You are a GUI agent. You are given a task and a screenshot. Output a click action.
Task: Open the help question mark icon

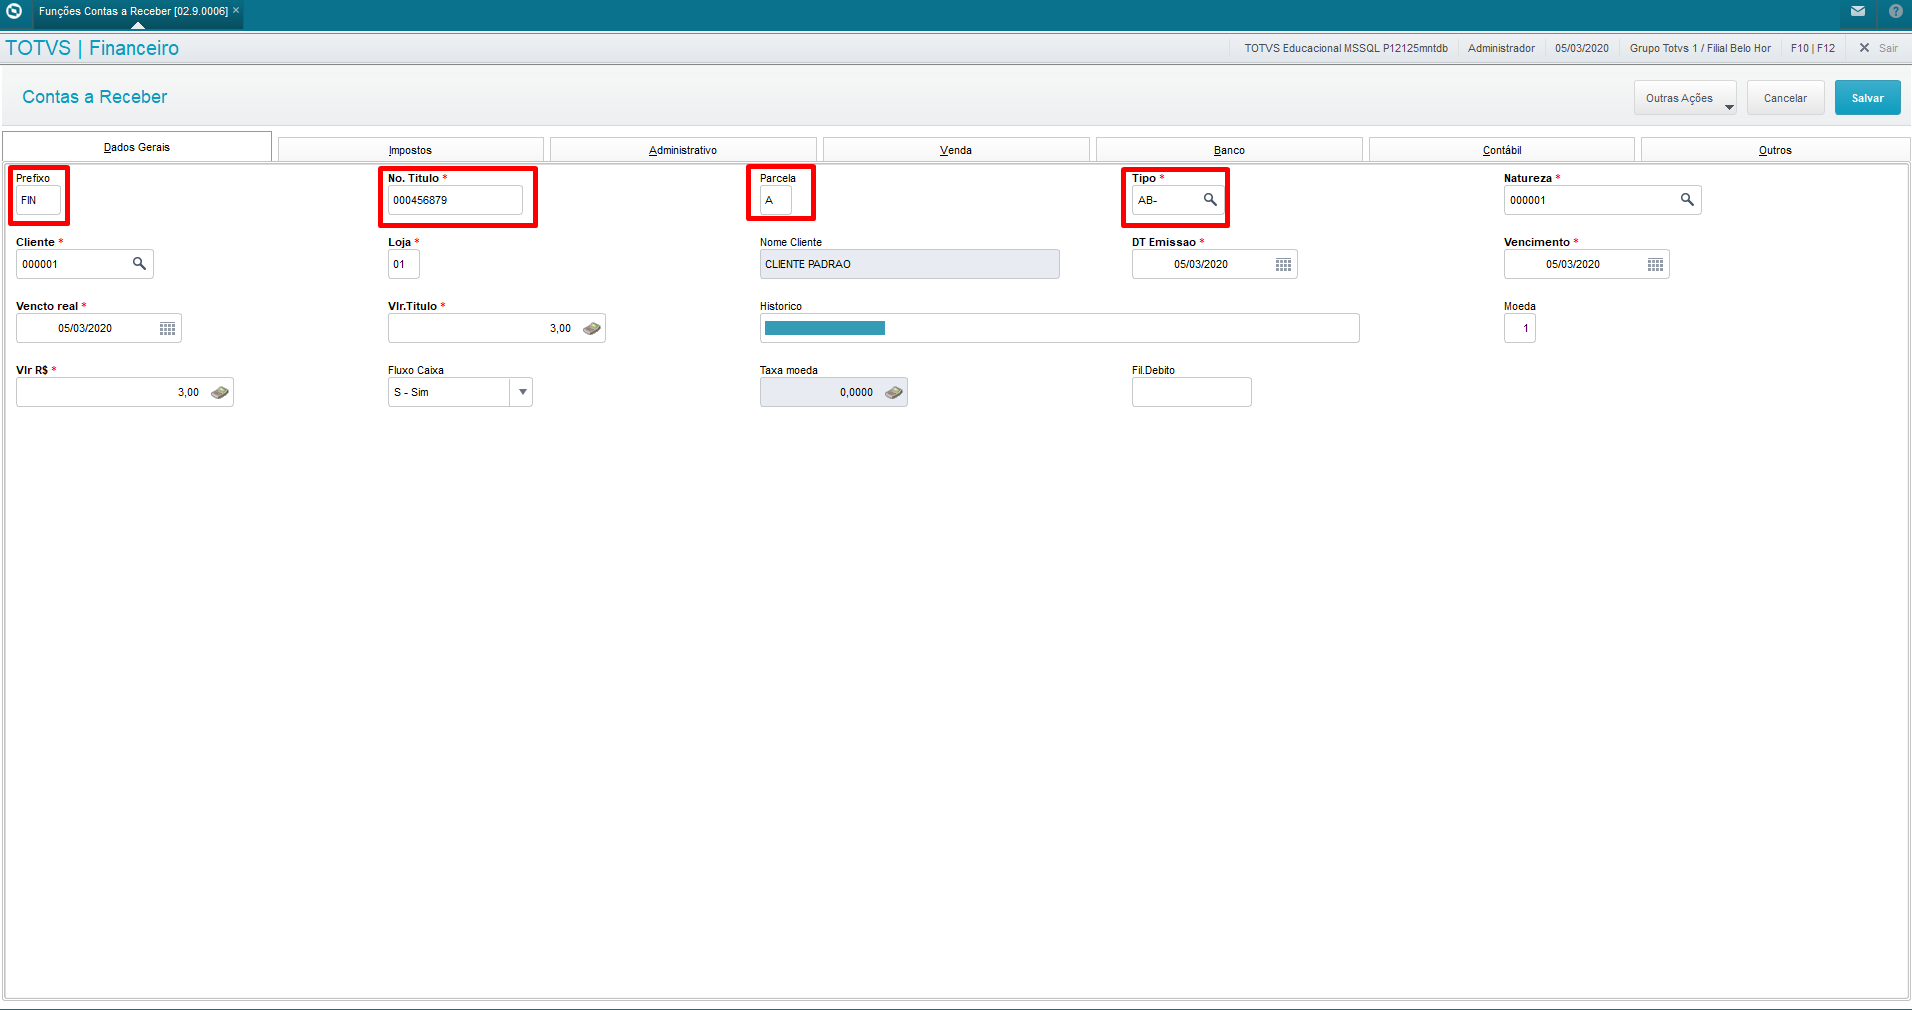[x=1895, y=11]
